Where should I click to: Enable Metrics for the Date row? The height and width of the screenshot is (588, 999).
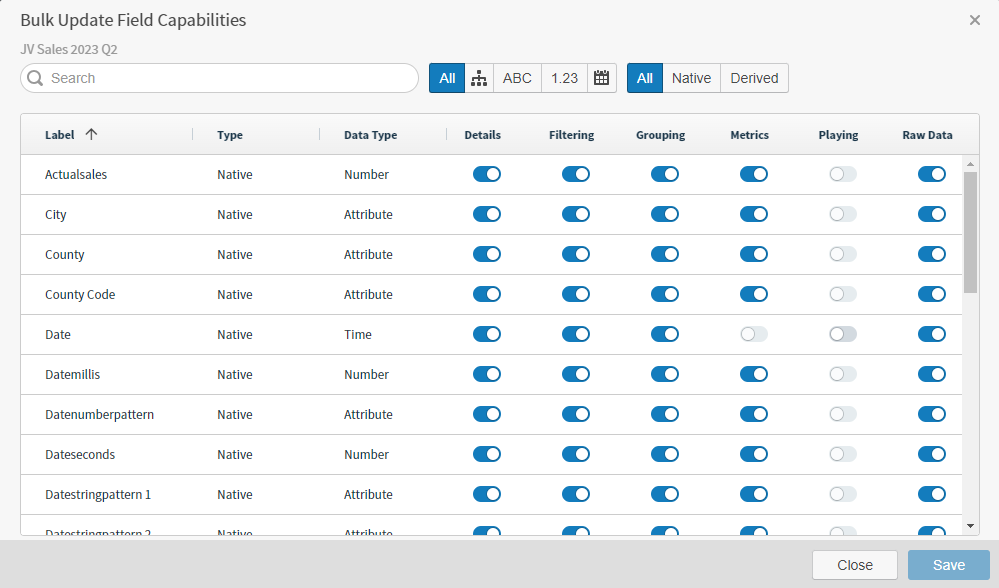(753, 334)
